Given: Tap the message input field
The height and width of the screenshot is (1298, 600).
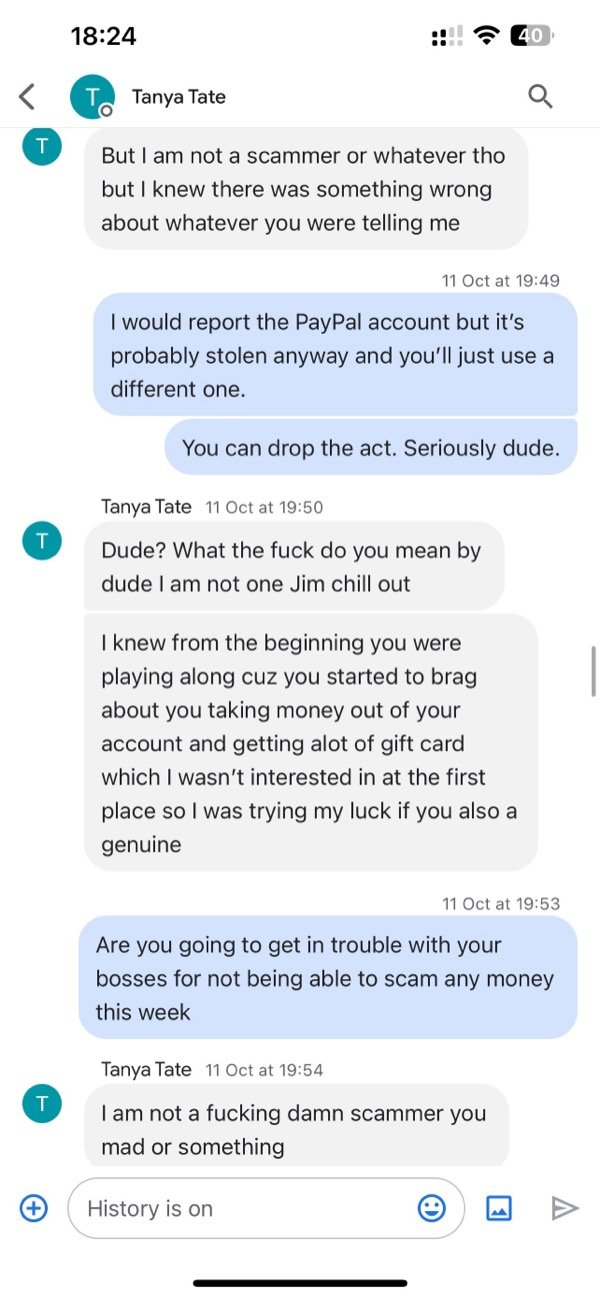Looking at the screenshot, I should point(250,1208).
